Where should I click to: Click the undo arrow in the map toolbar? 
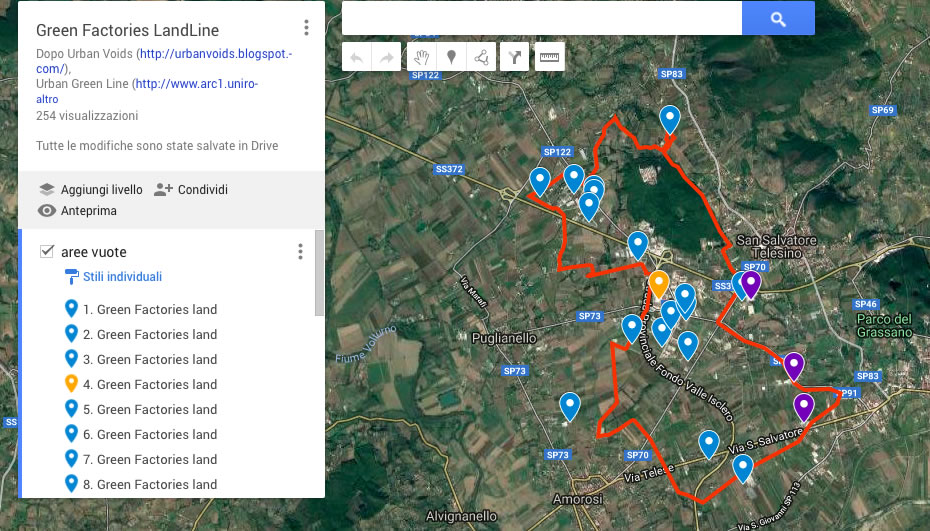pos(357,57)
